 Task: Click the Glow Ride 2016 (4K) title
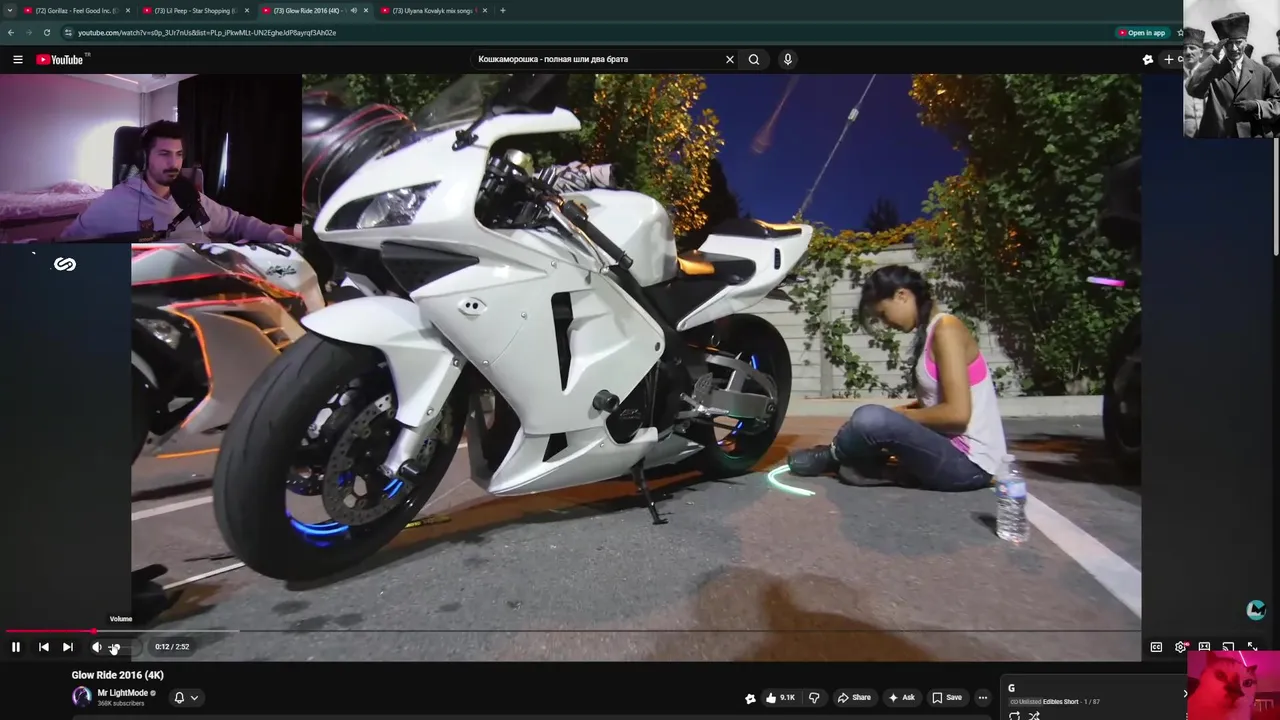(x=117, y=675)
